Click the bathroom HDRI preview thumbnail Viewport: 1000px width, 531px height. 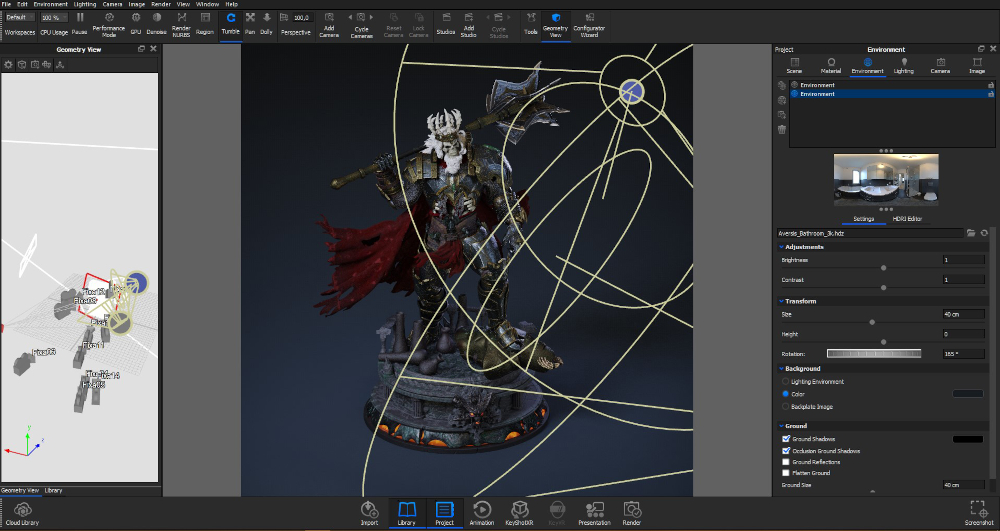(886, 179)
